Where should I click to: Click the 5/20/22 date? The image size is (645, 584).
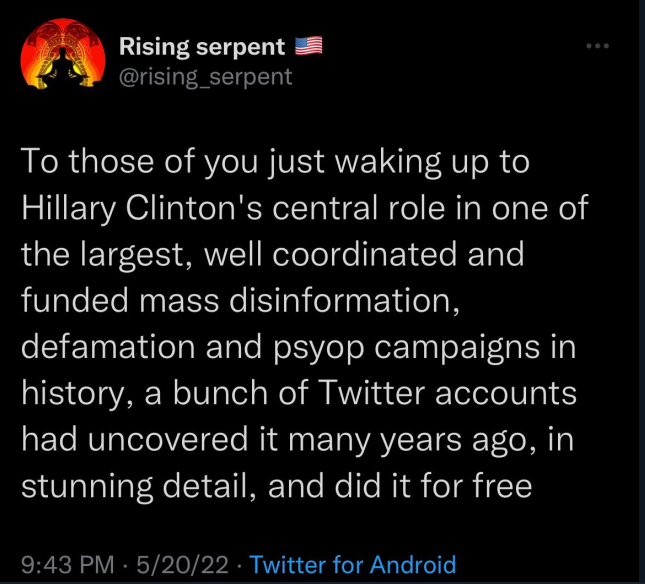182,564
